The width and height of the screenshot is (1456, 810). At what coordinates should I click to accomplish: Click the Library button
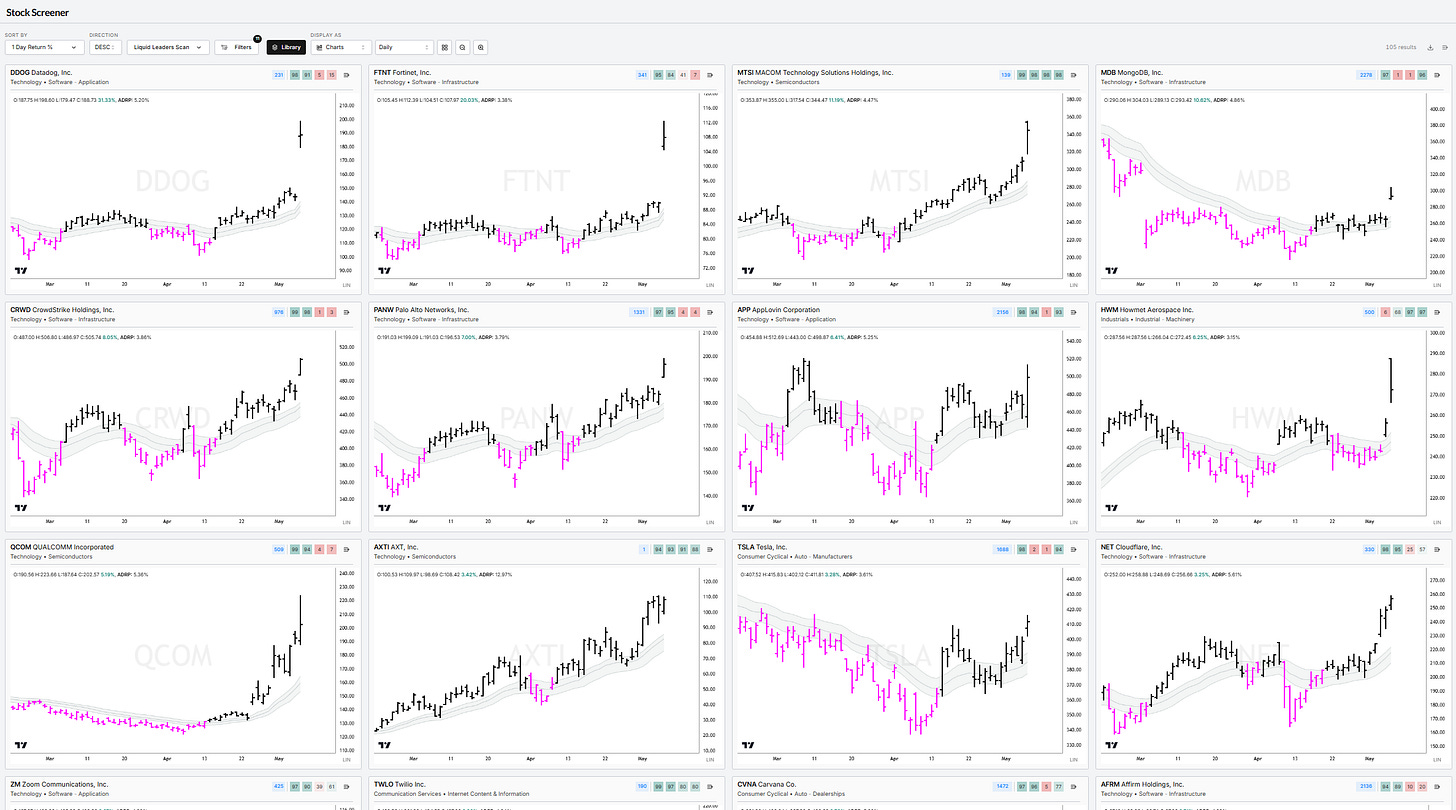[x=286, y=47]
